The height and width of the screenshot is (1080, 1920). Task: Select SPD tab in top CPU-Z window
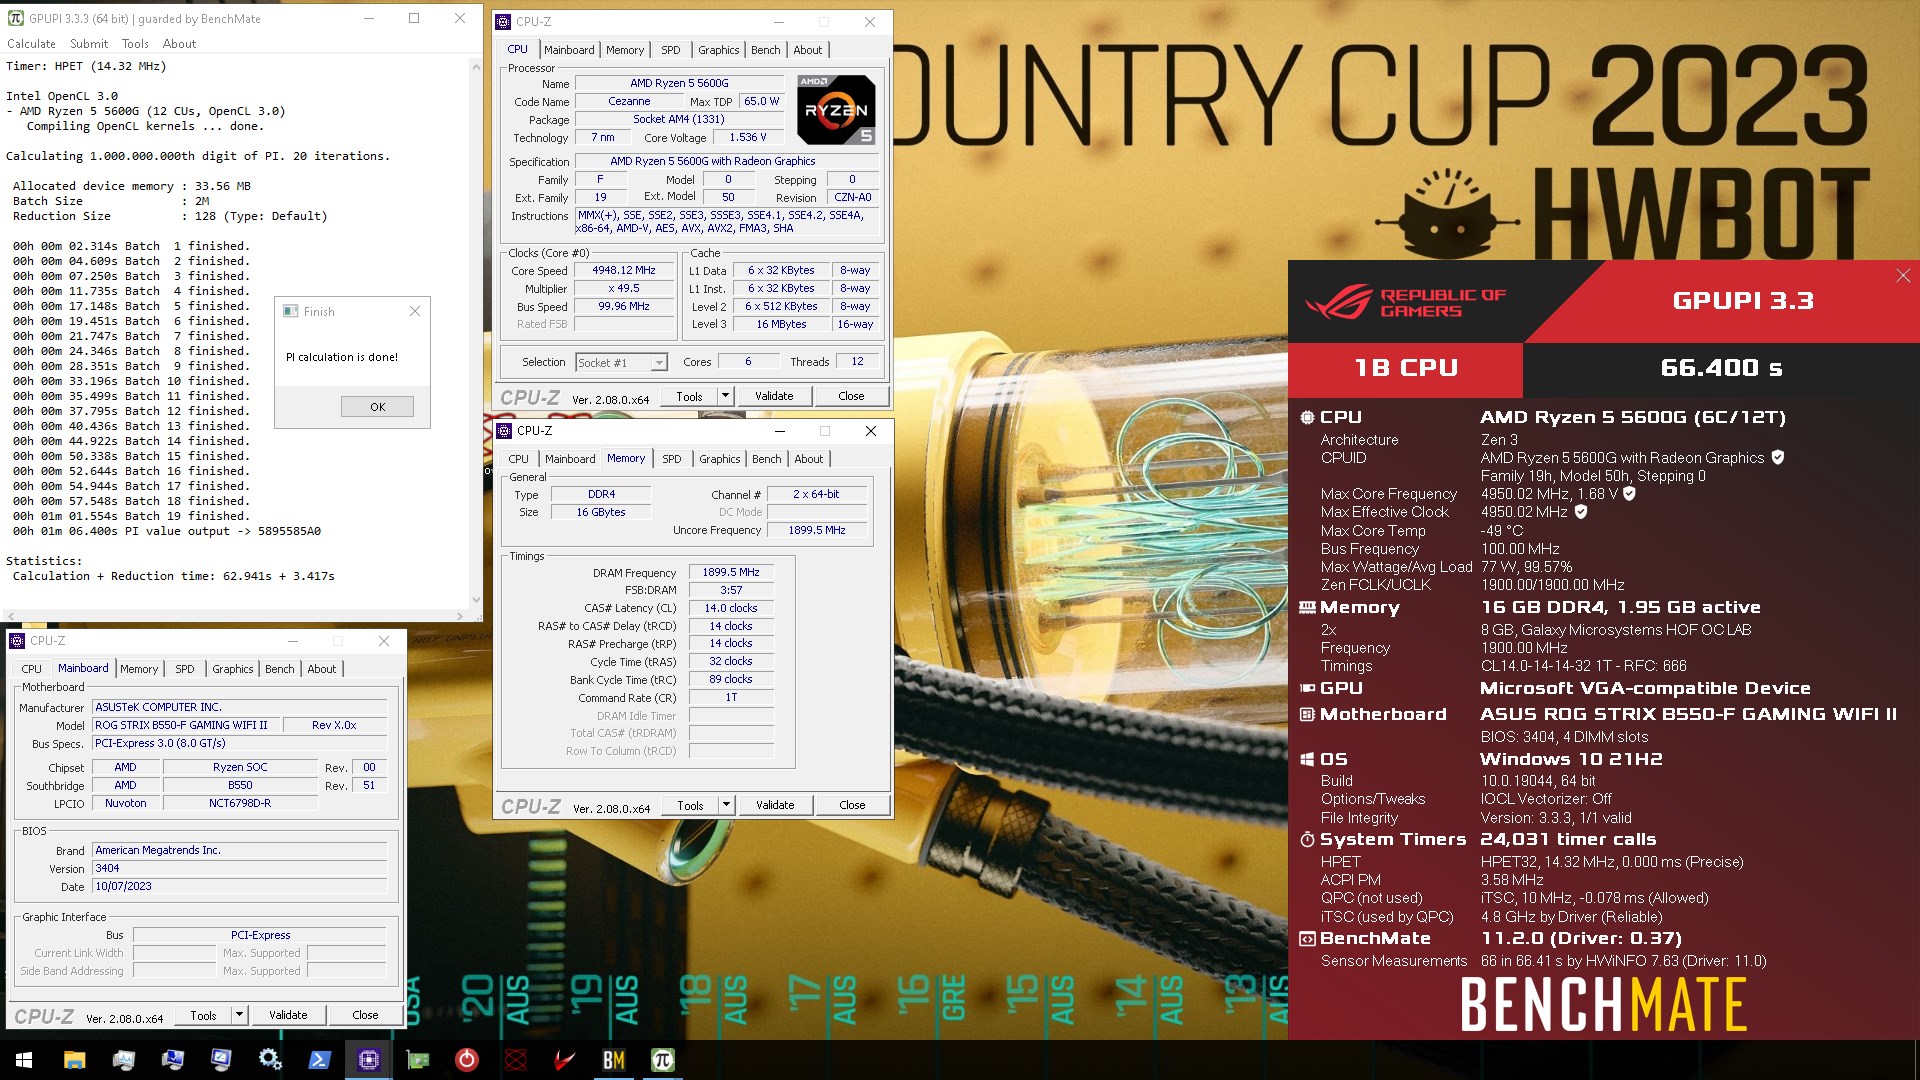(x=671, y=50)
